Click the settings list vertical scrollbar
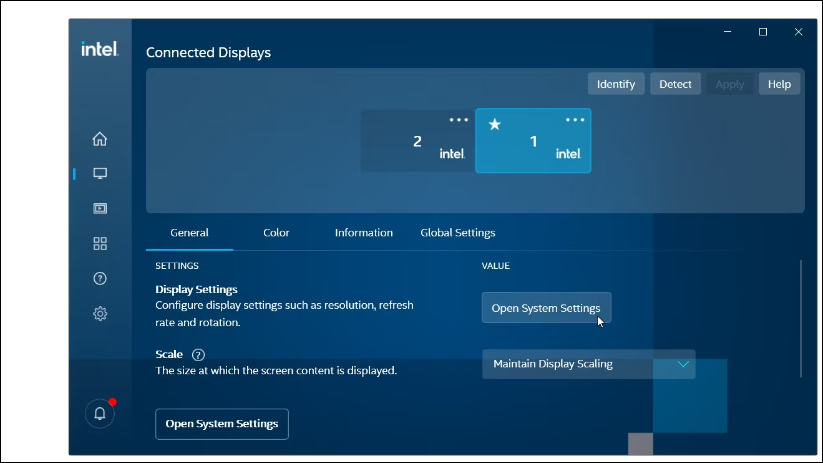This screenshot has width=823, height=463. coord(801,318)
